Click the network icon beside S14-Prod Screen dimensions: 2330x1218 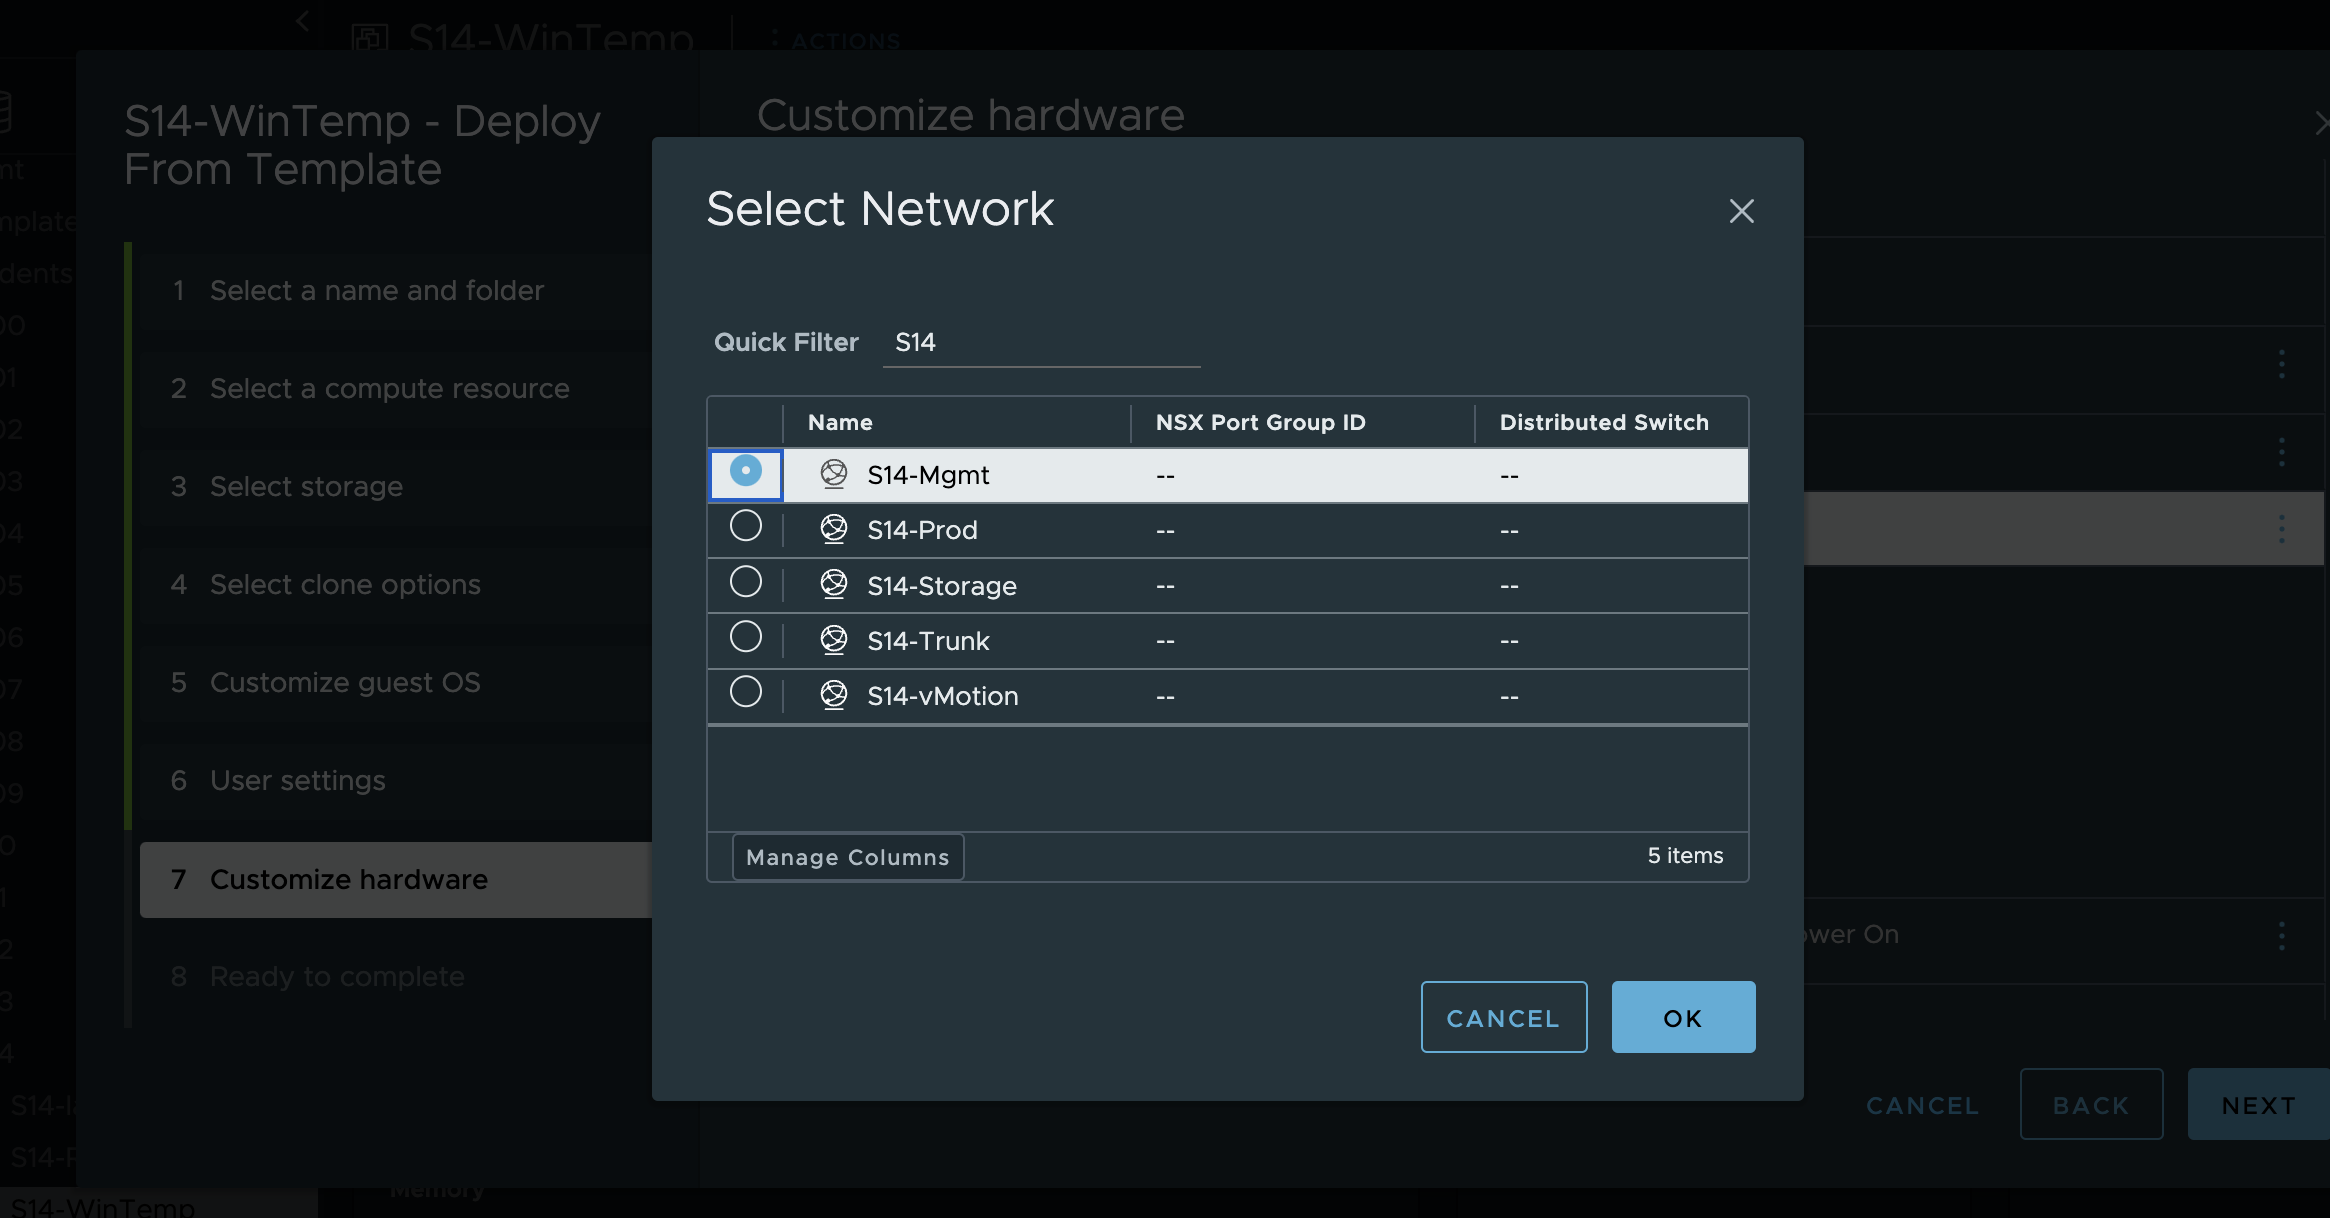[833, 529]
